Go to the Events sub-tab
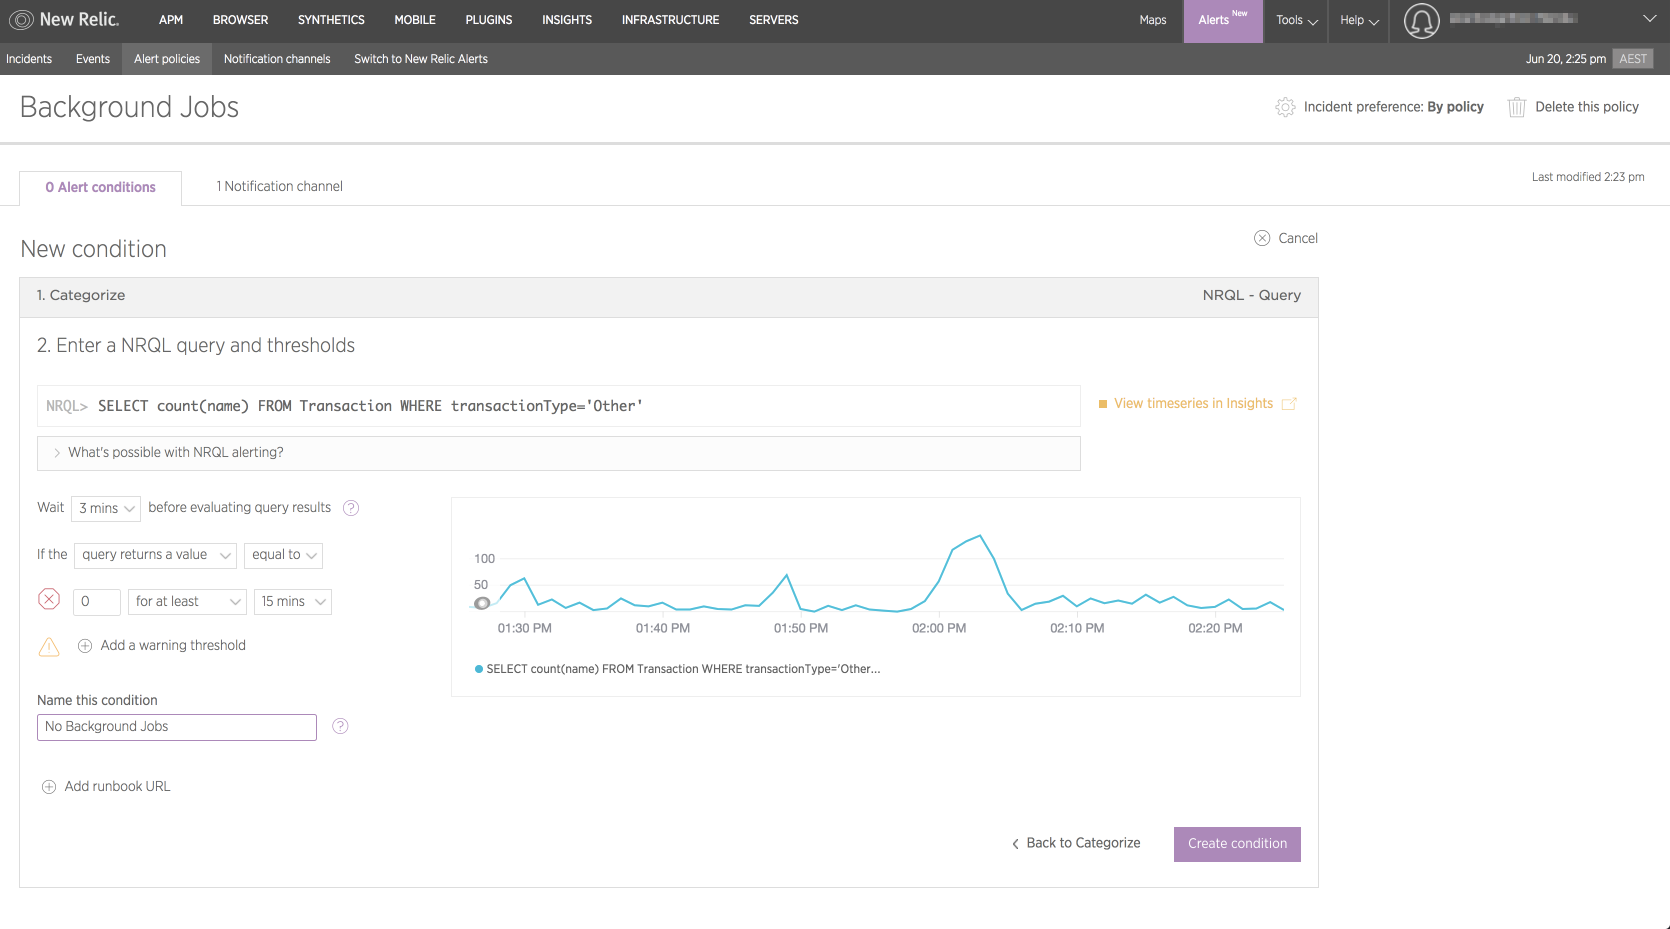 tap(93, 59)
